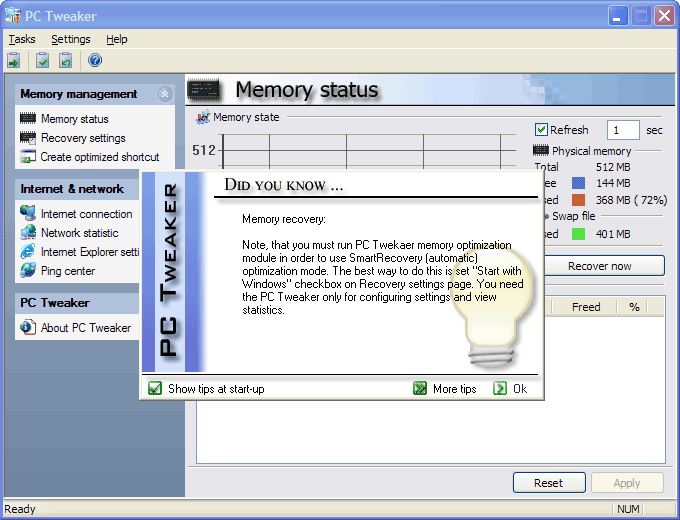The height and width of the screenshot is (520, 680).
Task: Click the refresh seconds input field
Action: pos(623,130)
